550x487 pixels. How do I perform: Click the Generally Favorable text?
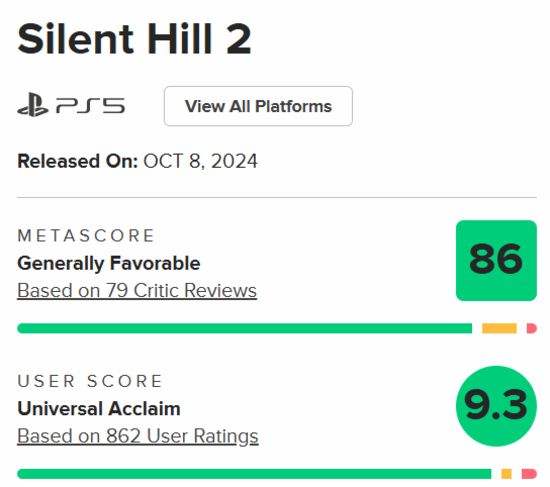coord(109,263)
